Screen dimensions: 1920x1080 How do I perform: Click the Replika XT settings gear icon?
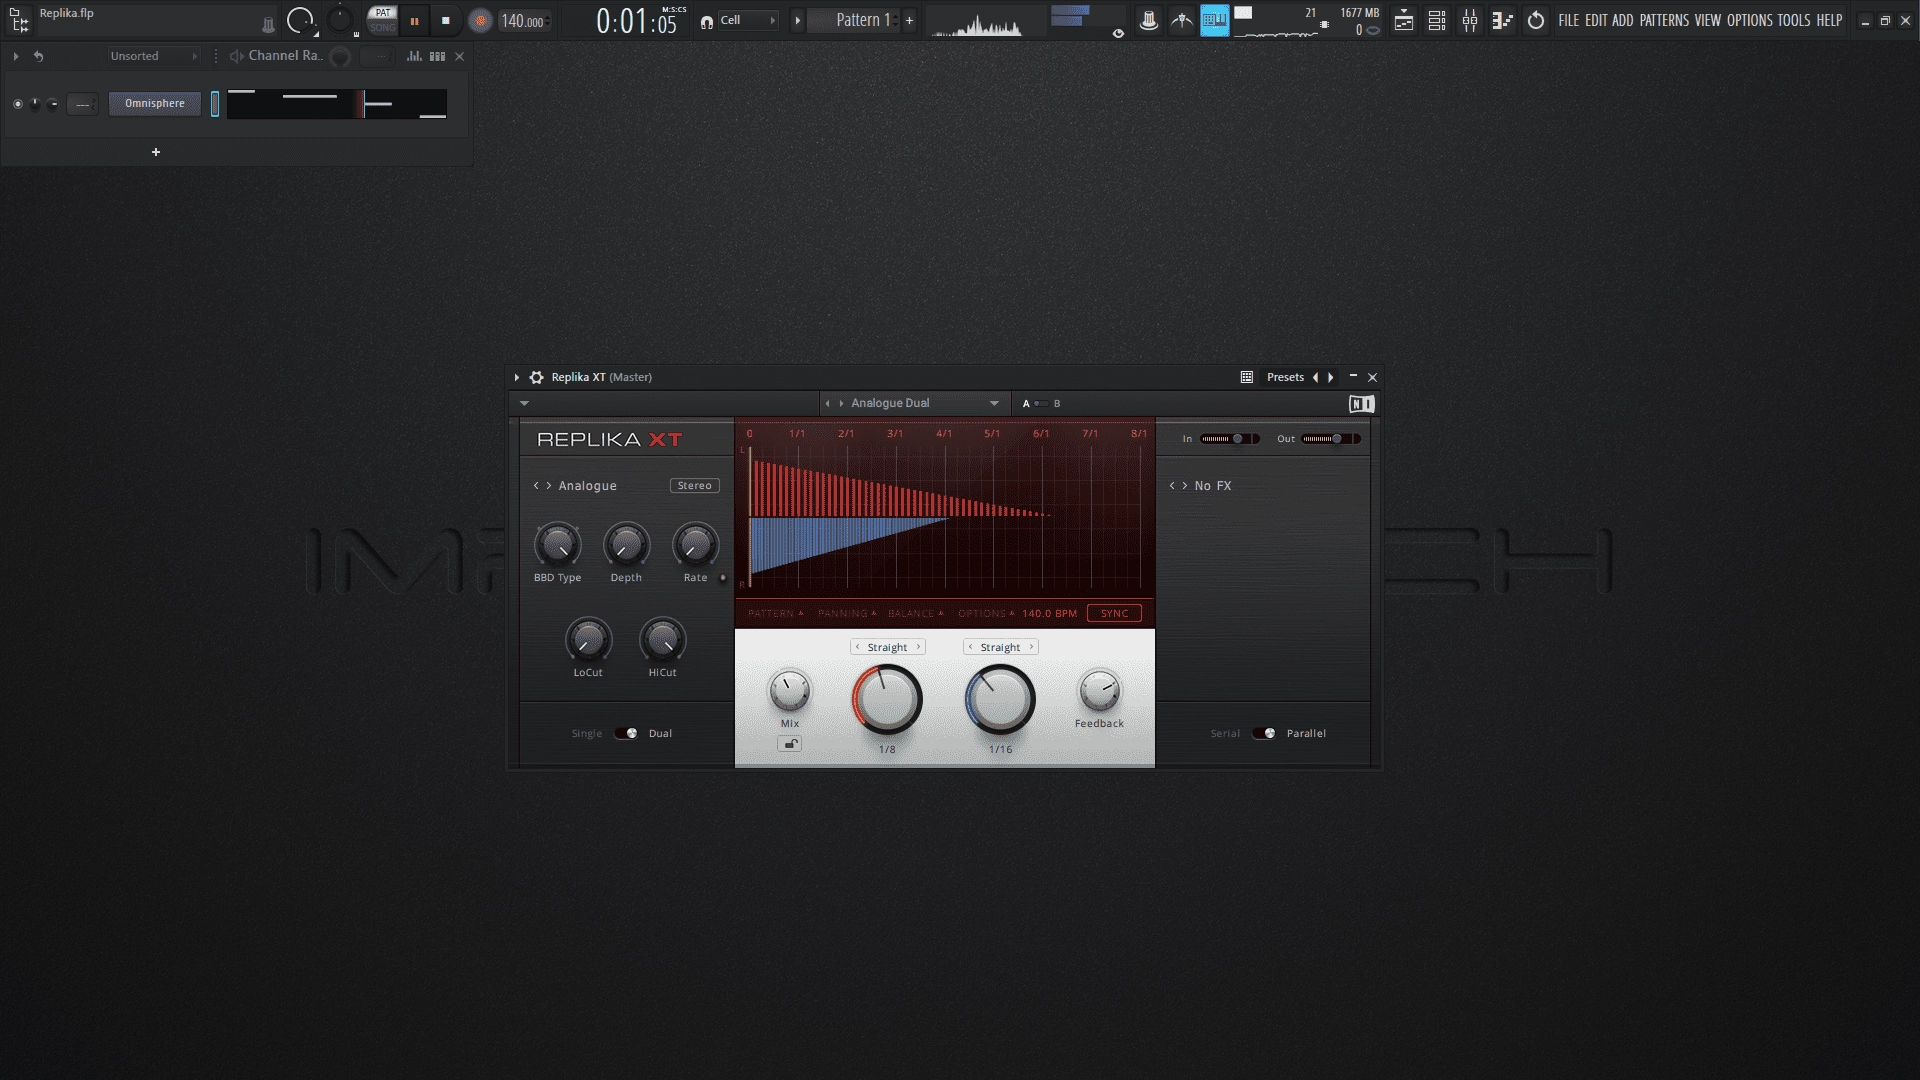click(x=537, y=377)
